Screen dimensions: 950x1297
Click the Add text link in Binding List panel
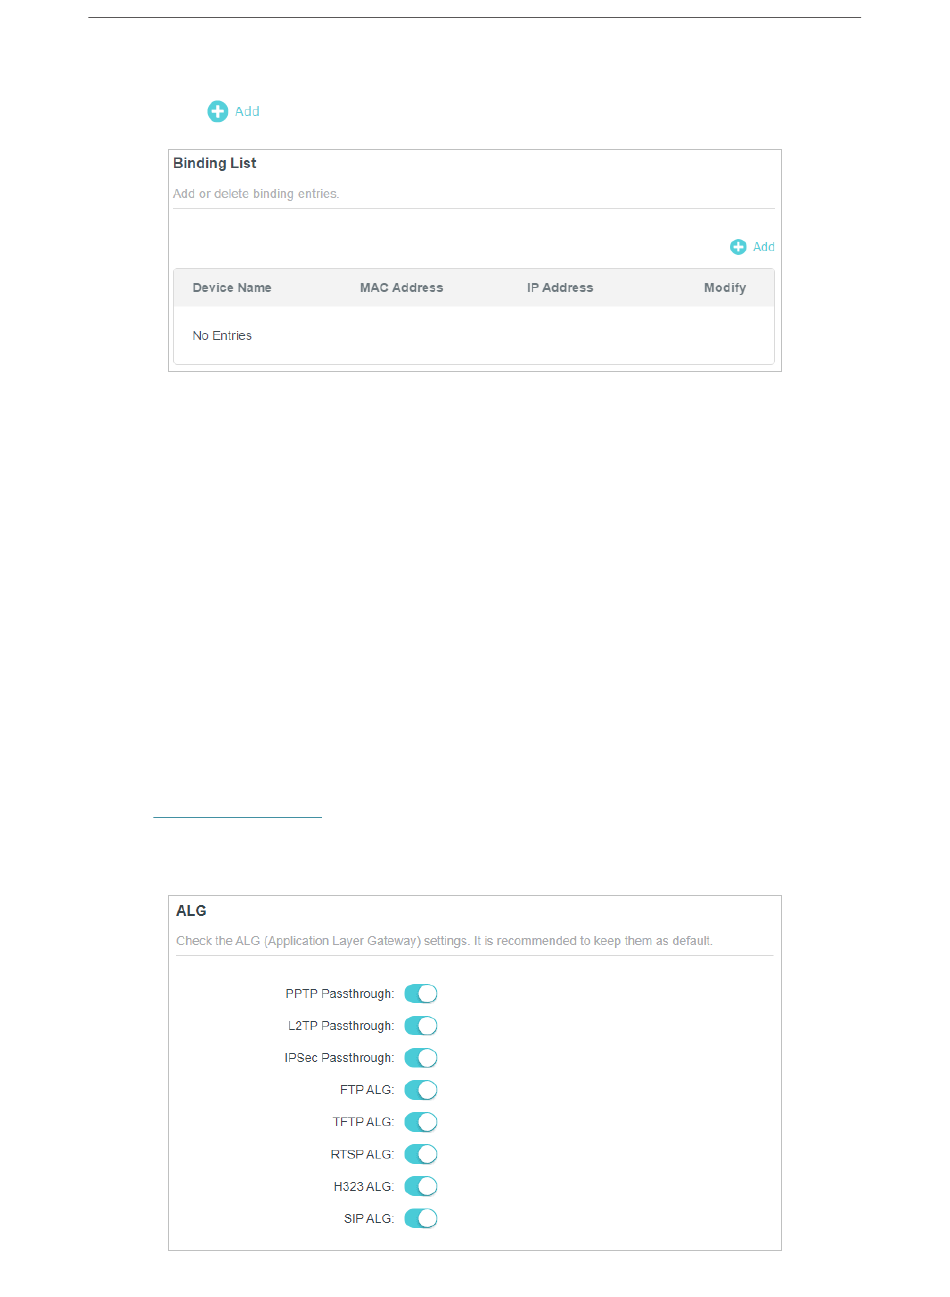764,247
